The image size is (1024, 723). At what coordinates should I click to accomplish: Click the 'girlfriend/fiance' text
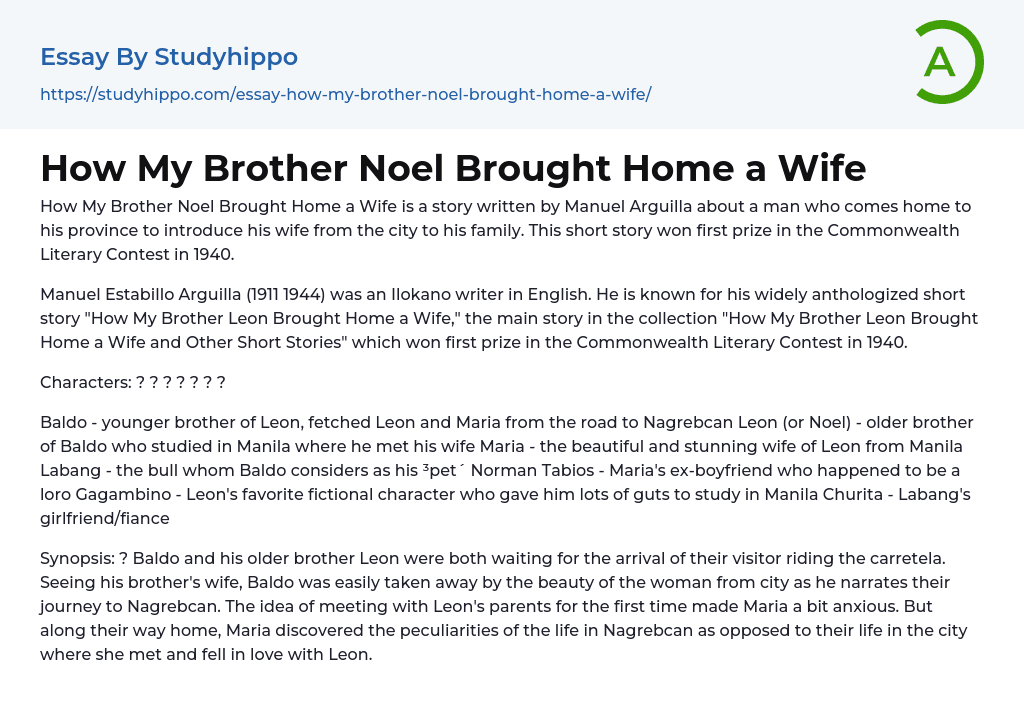coord(105,518)
